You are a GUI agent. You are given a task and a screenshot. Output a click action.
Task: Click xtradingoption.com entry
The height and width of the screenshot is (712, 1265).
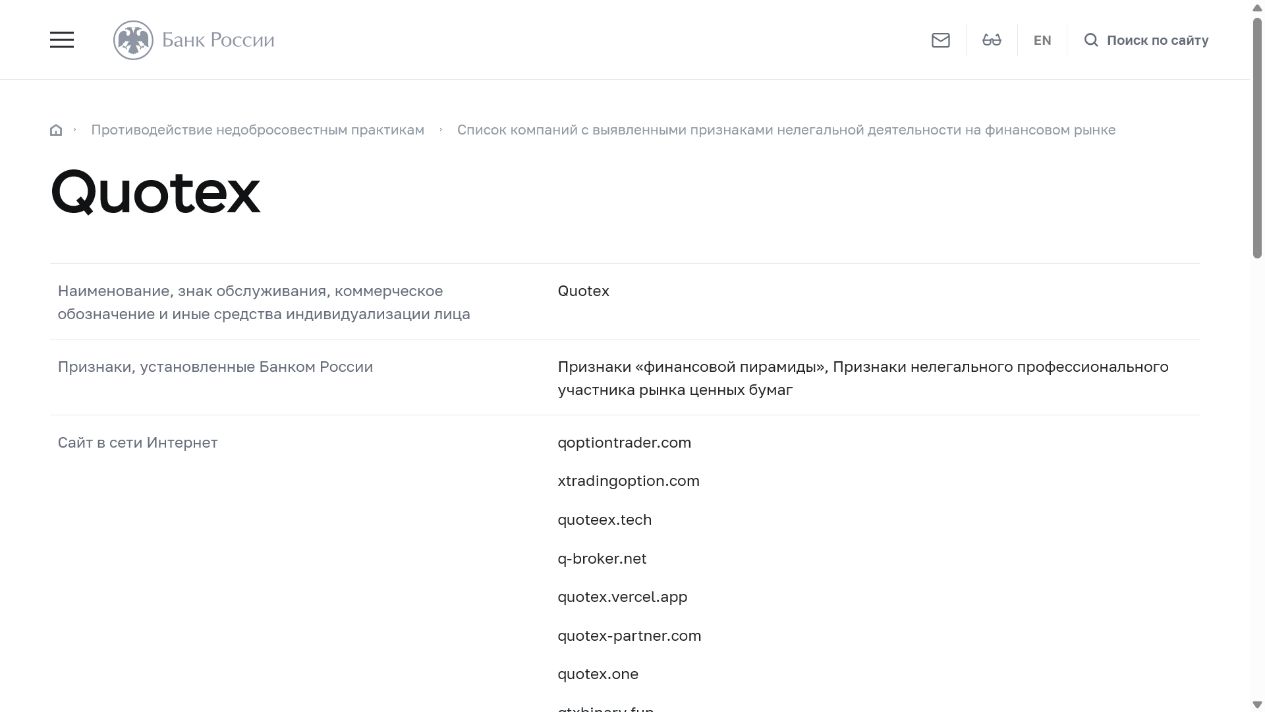coord(628,481)
